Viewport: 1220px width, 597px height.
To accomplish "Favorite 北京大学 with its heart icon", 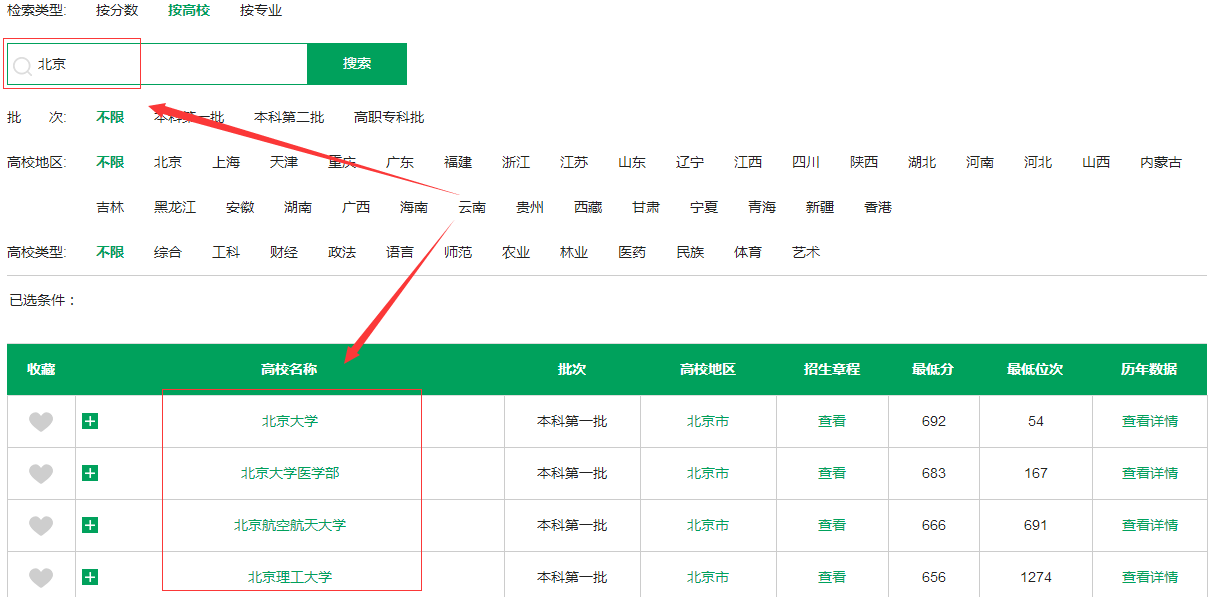I will click(x=41, y=422).
